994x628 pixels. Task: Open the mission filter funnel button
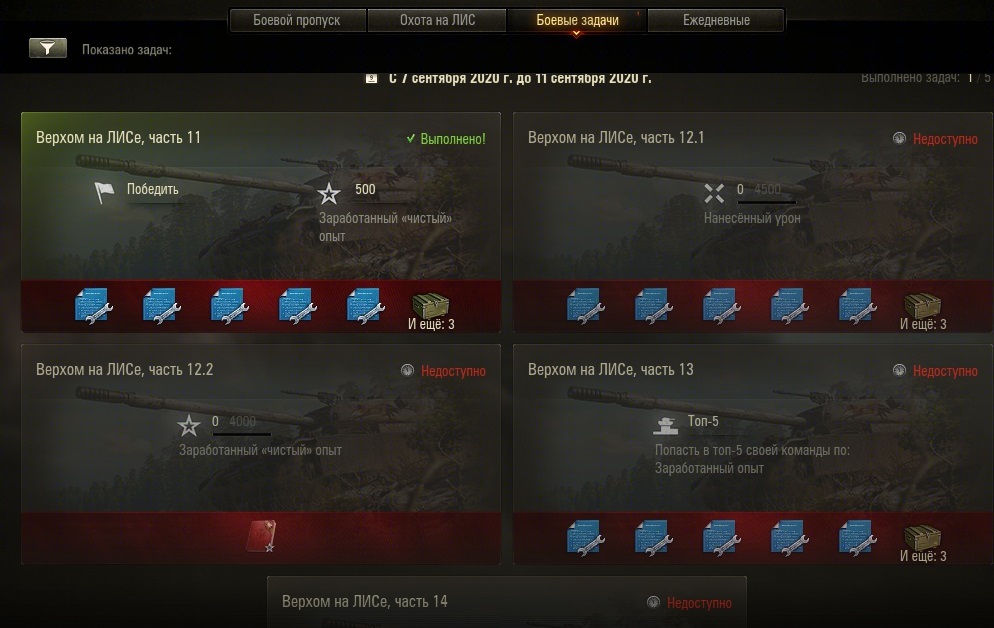coord(48,48)
